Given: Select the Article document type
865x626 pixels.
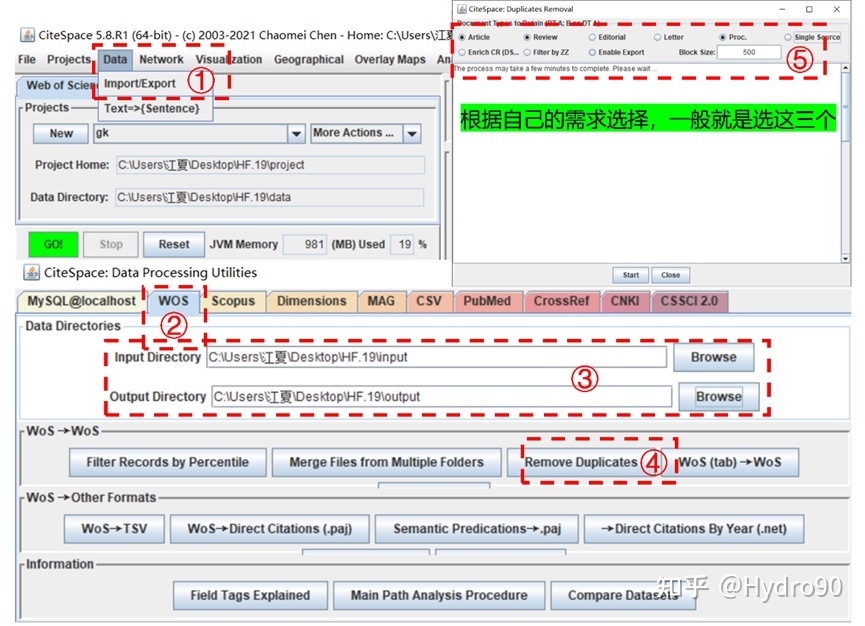Looking at the screenshot, I should (x=462, y=38).
